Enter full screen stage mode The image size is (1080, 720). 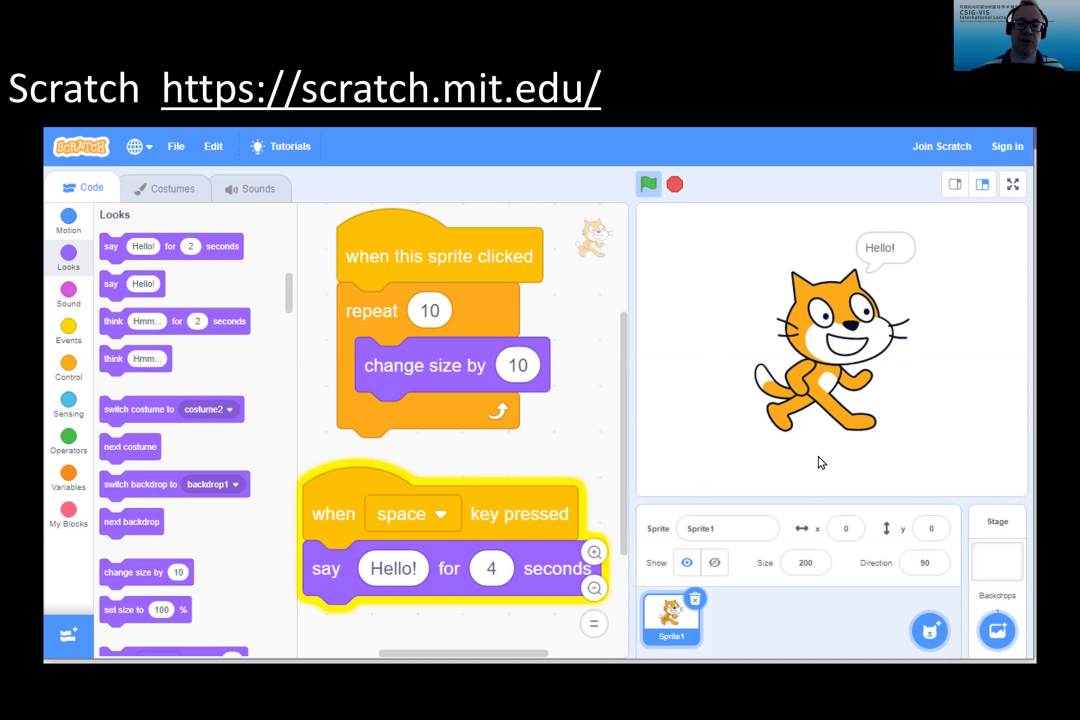click(1012, 184)
